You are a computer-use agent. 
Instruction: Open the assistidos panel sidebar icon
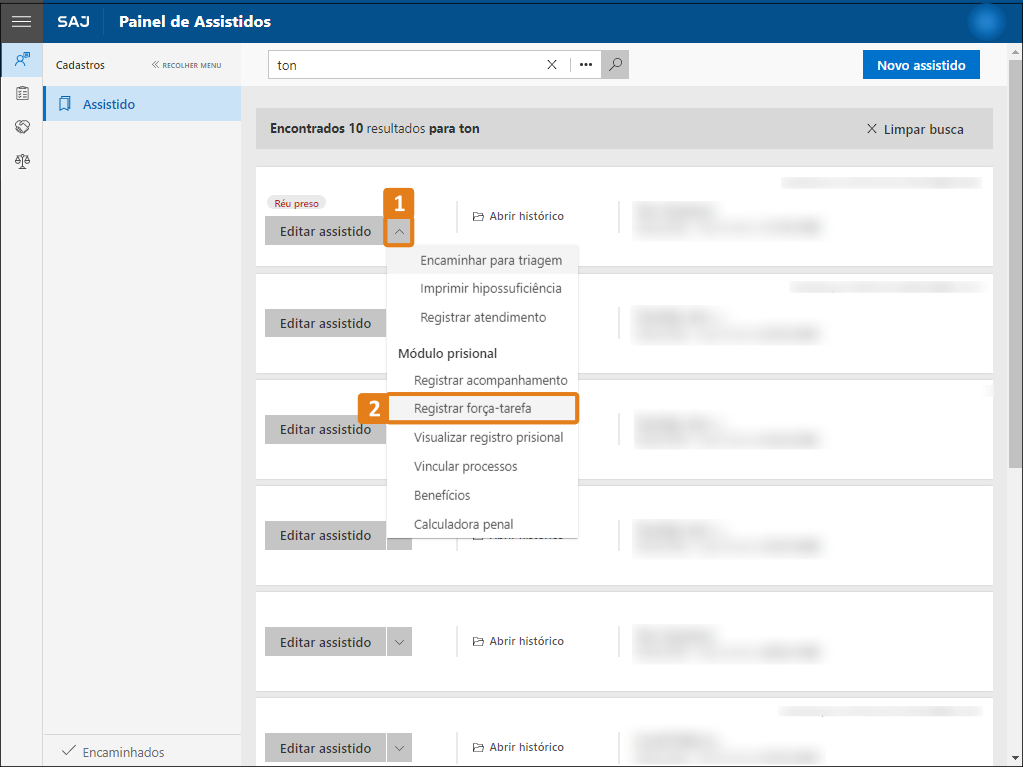point(22,60)
